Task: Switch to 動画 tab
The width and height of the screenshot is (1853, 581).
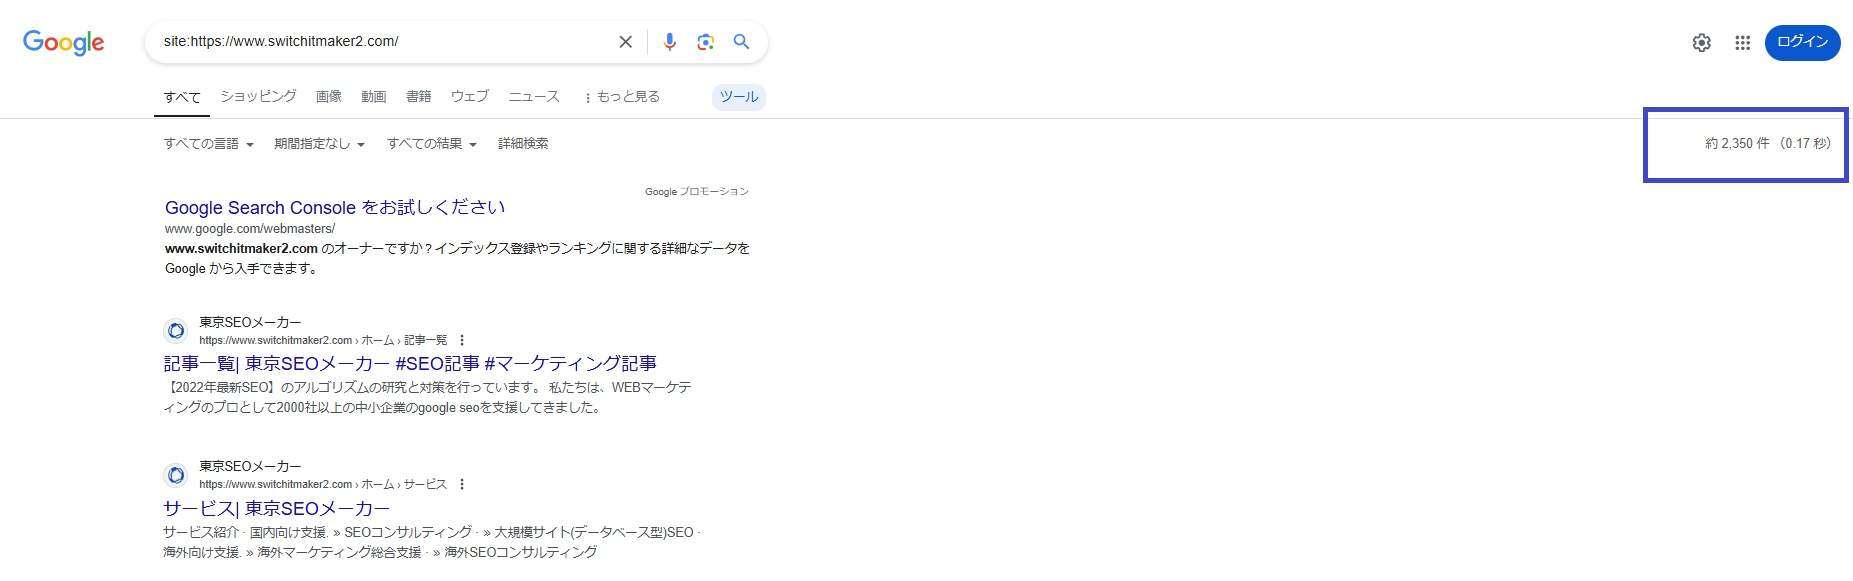Action: 374,97
